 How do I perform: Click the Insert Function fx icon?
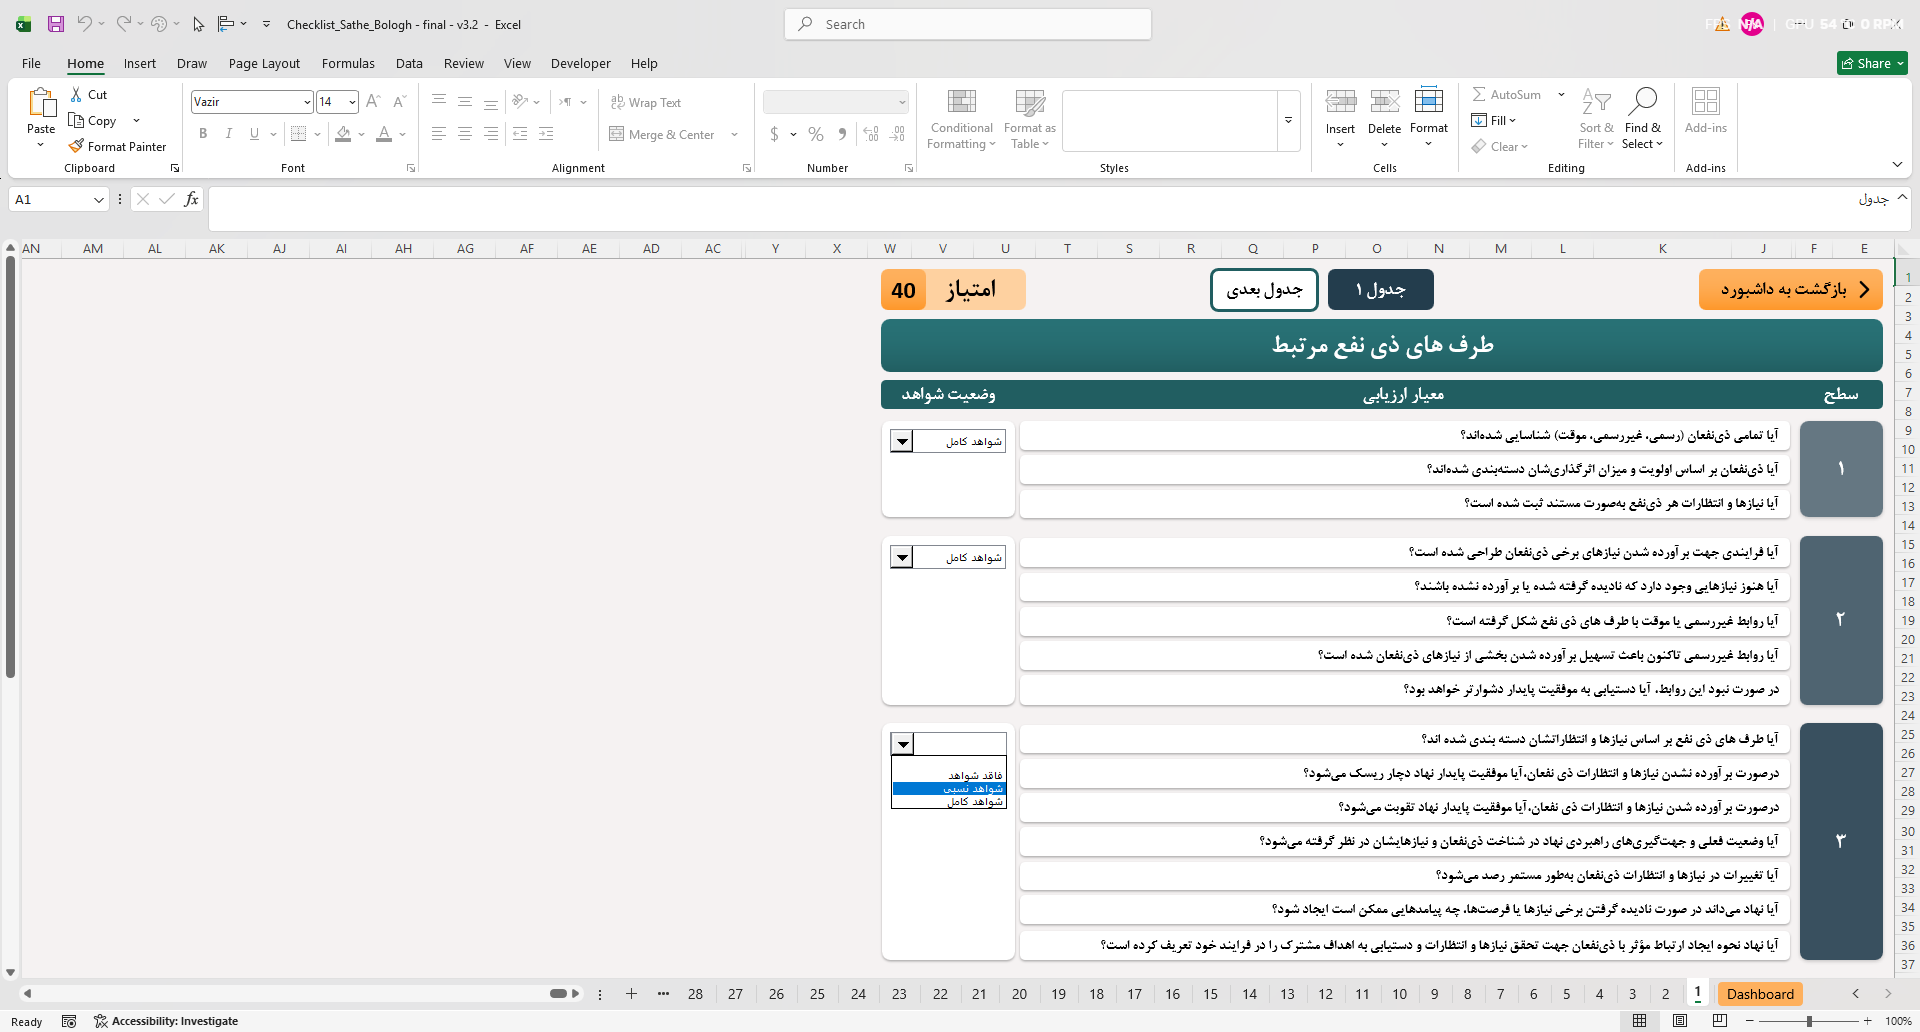(191, 199)
